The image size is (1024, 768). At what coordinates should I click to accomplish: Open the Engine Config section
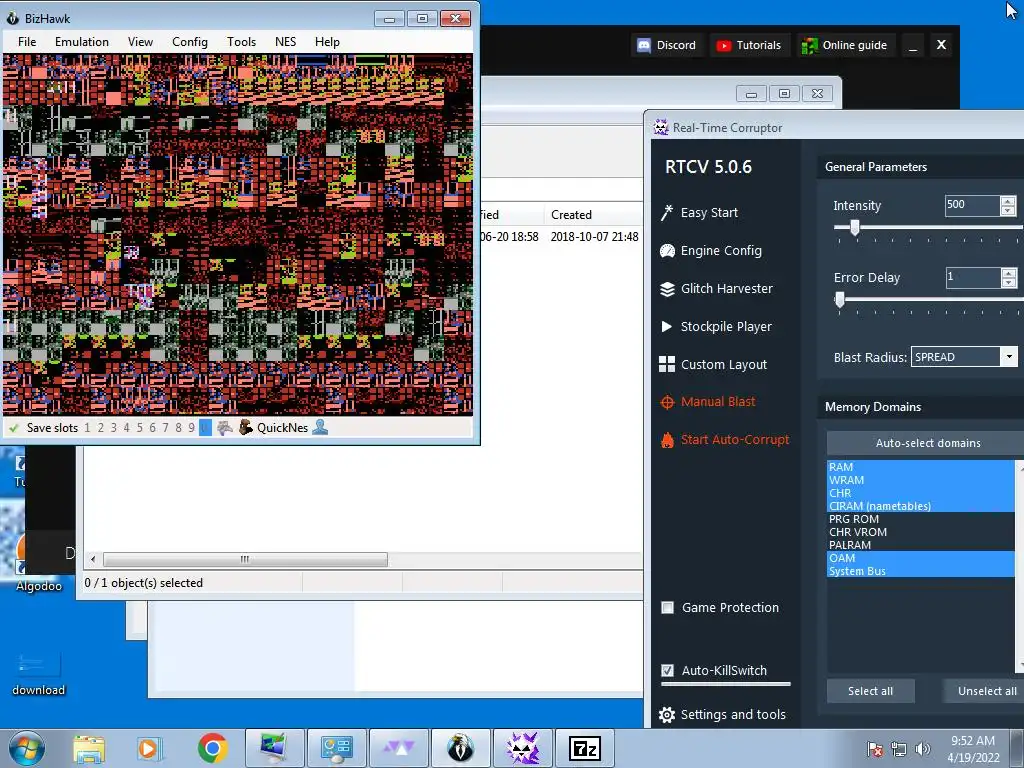click(711, 251)
